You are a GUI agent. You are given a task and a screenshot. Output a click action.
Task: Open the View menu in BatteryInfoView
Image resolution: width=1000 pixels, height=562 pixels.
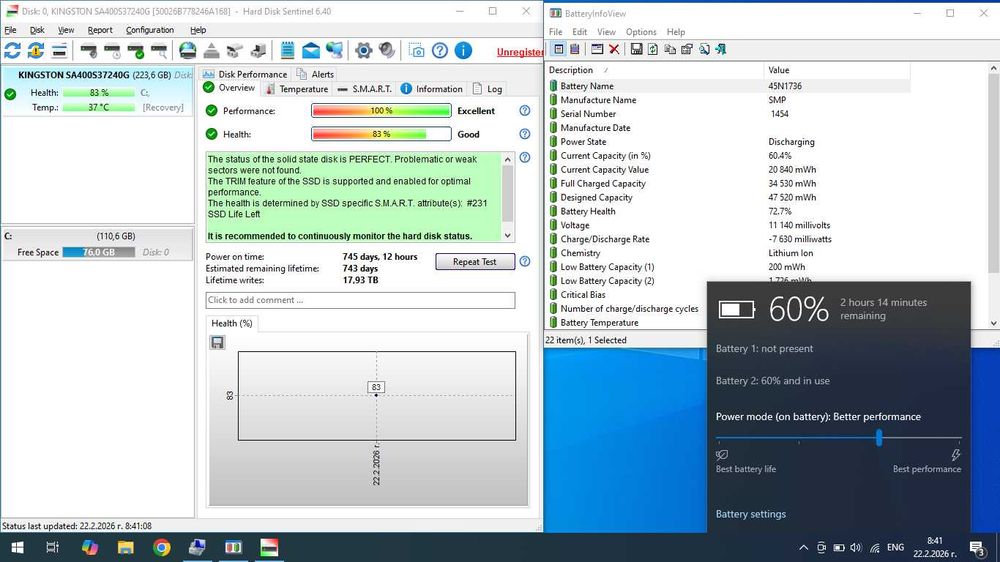(x=606, y=32)
